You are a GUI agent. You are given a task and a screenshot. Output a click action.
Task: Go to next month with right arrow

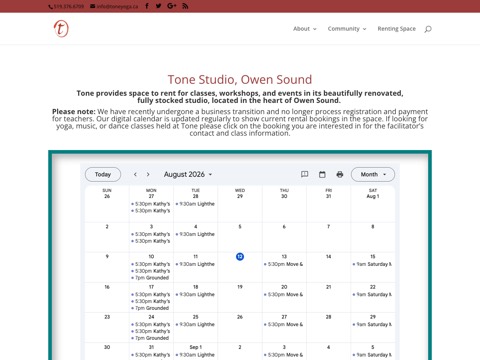(x=148, y=174)
